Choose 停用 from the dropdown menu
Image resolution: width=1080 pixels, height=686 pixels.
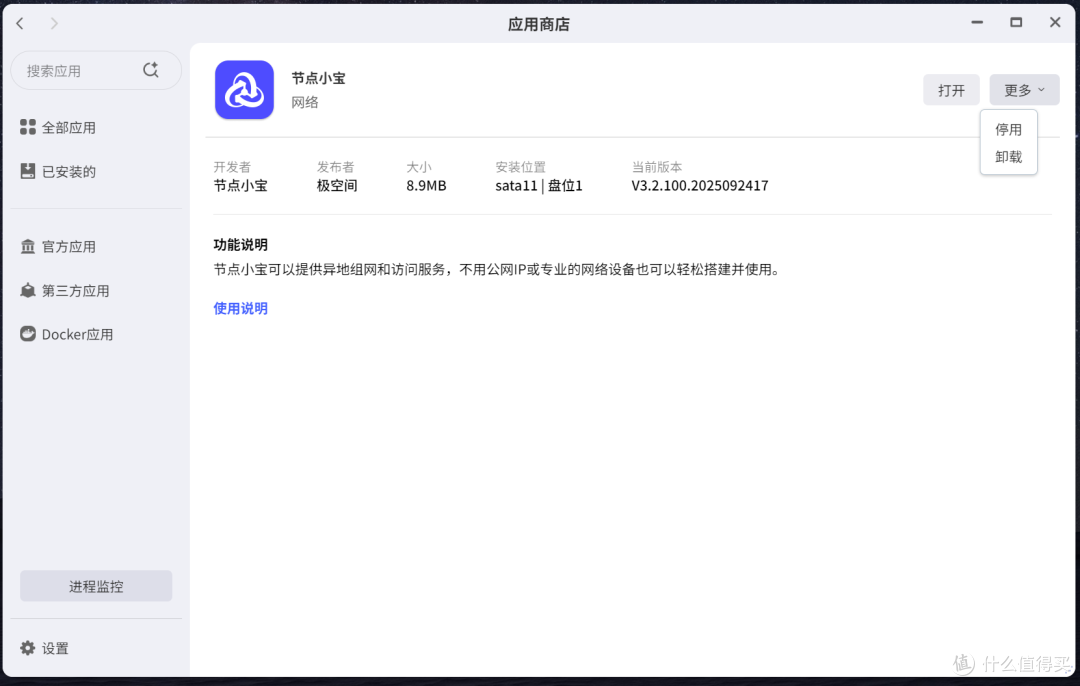[1008, 129]
